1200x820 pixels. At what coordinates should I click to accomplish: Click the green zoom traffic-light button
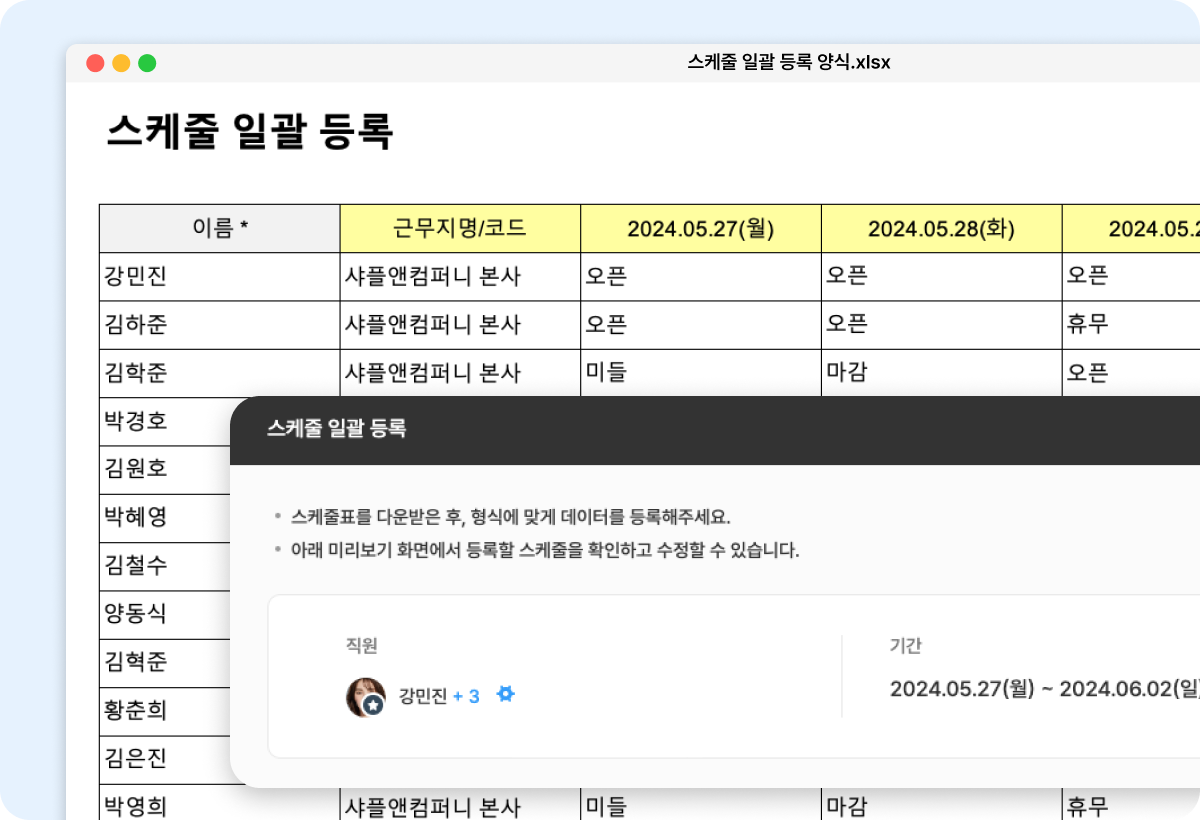click(147, 62)
